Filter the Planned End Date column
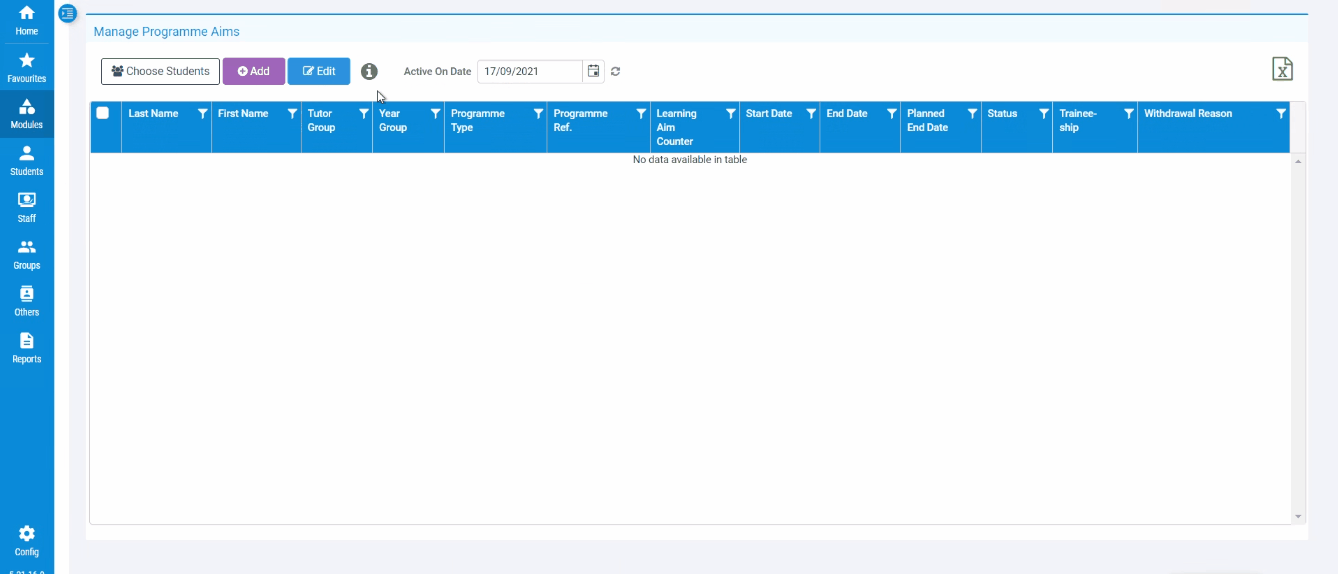Viewport: 1338px width, 574px height. [972, 114]
